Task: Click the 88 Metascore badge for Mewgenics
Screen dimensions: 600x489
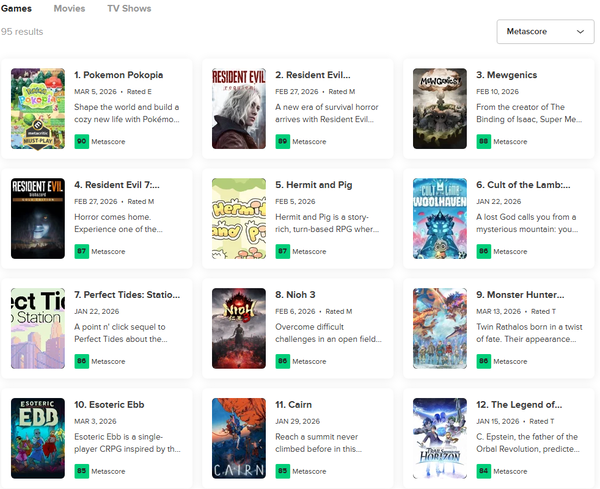Action: 483,142
